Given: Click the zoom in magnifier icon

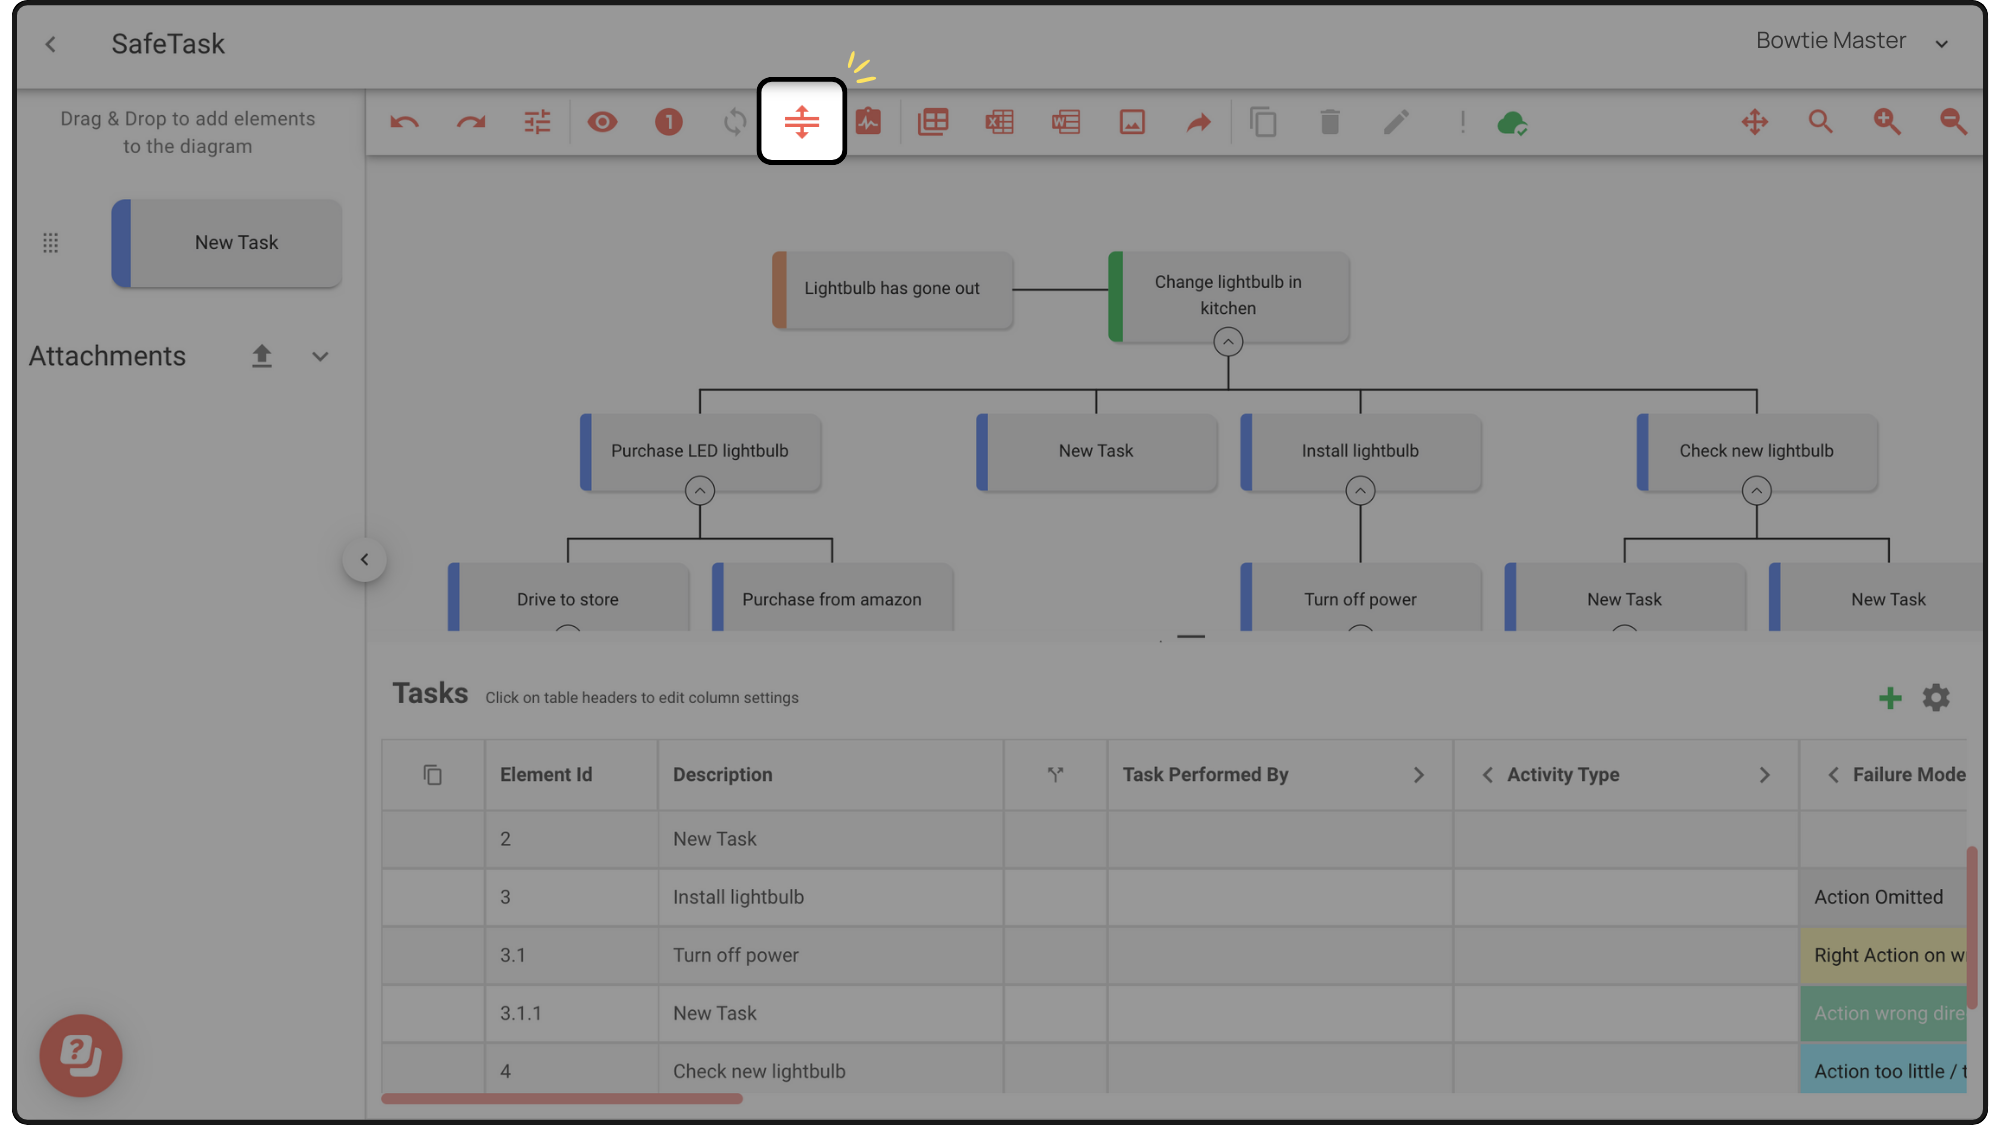Looking at the screenshot, I should point(1886,122).
